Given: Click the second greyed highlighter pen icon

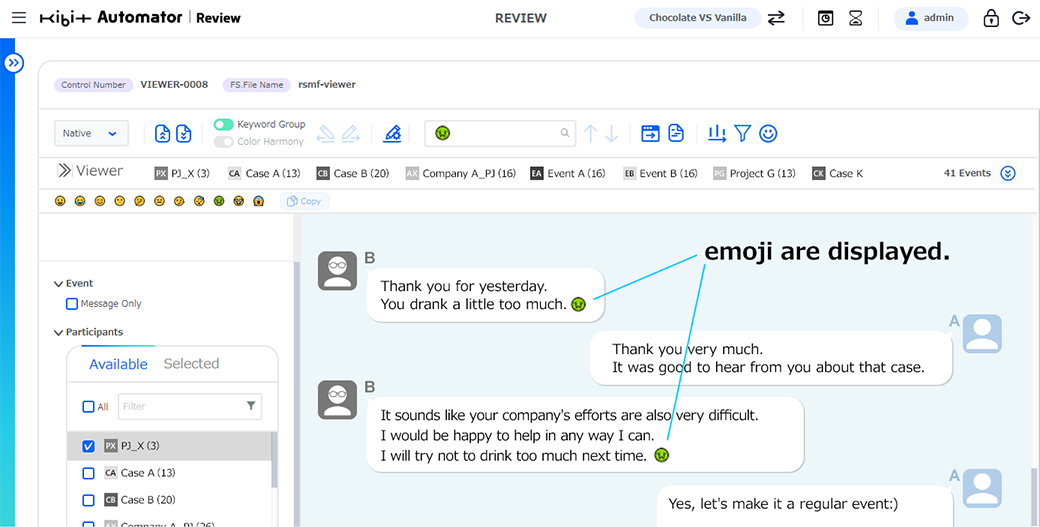Looking at the screenshot, I should [x=351, y=133].
